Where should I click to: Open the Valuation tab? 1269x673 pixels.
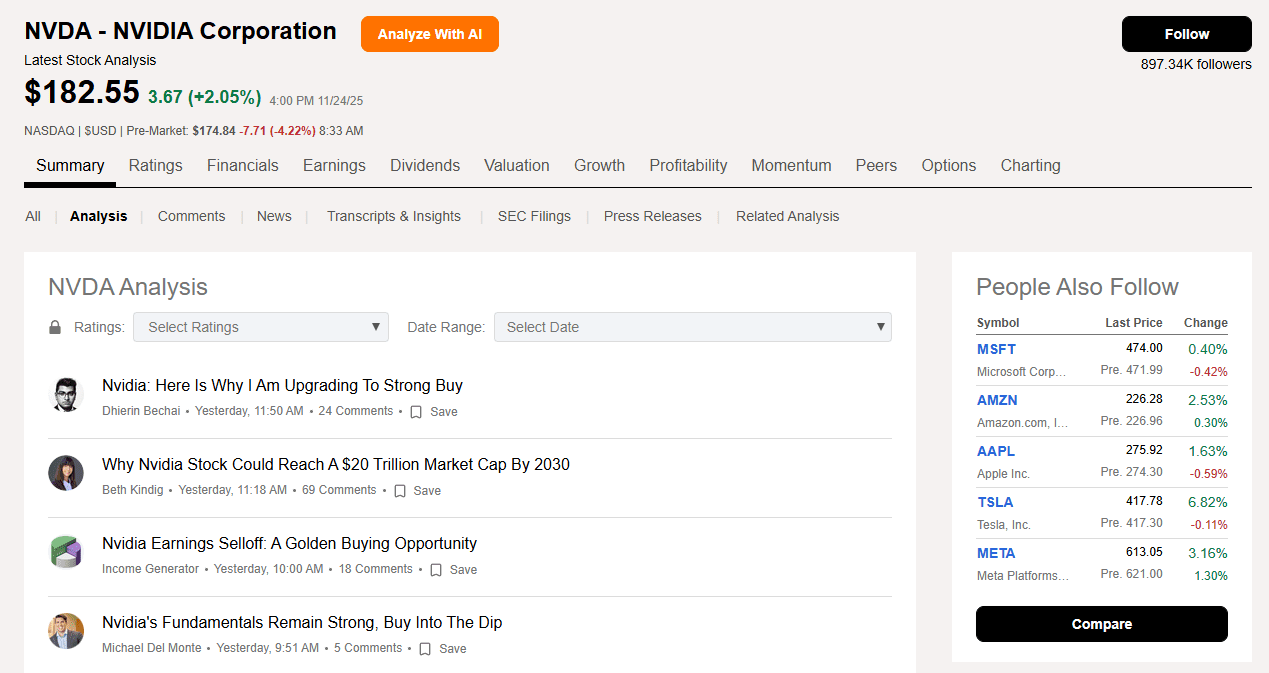(x=516, y=166)
